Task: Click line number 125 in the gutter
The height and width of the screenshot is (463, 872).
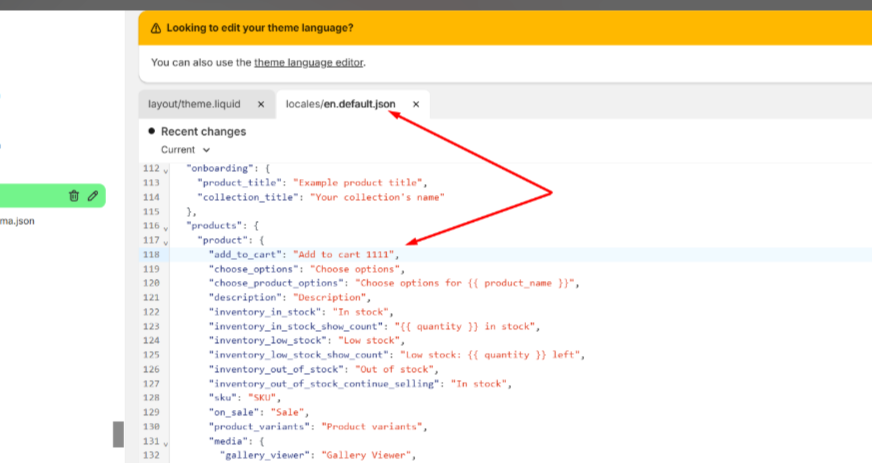Action: click(x=151, y=355)
